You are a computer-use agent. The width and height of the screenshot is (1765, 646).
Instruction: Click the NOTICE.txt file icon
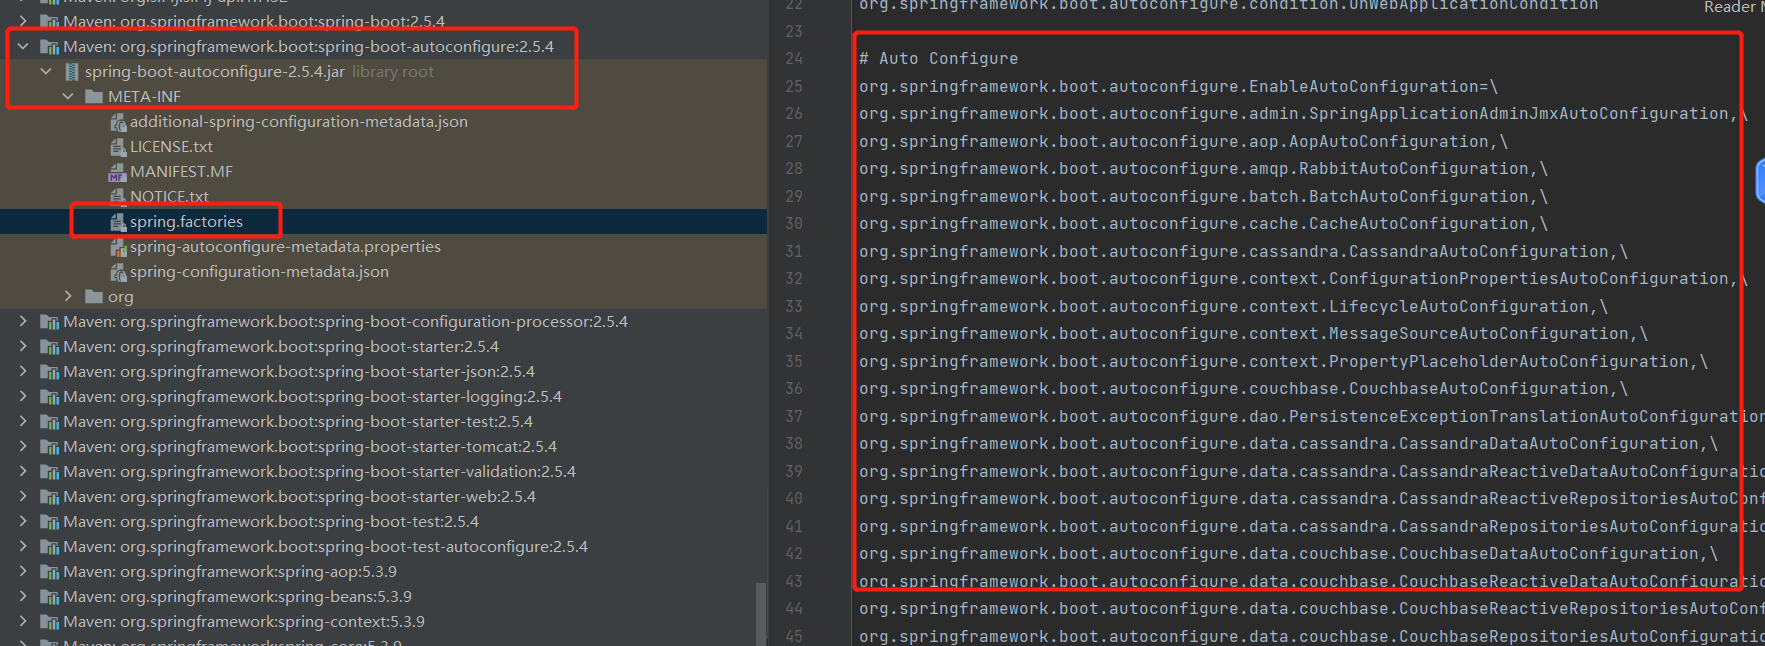tap(118, 197)
